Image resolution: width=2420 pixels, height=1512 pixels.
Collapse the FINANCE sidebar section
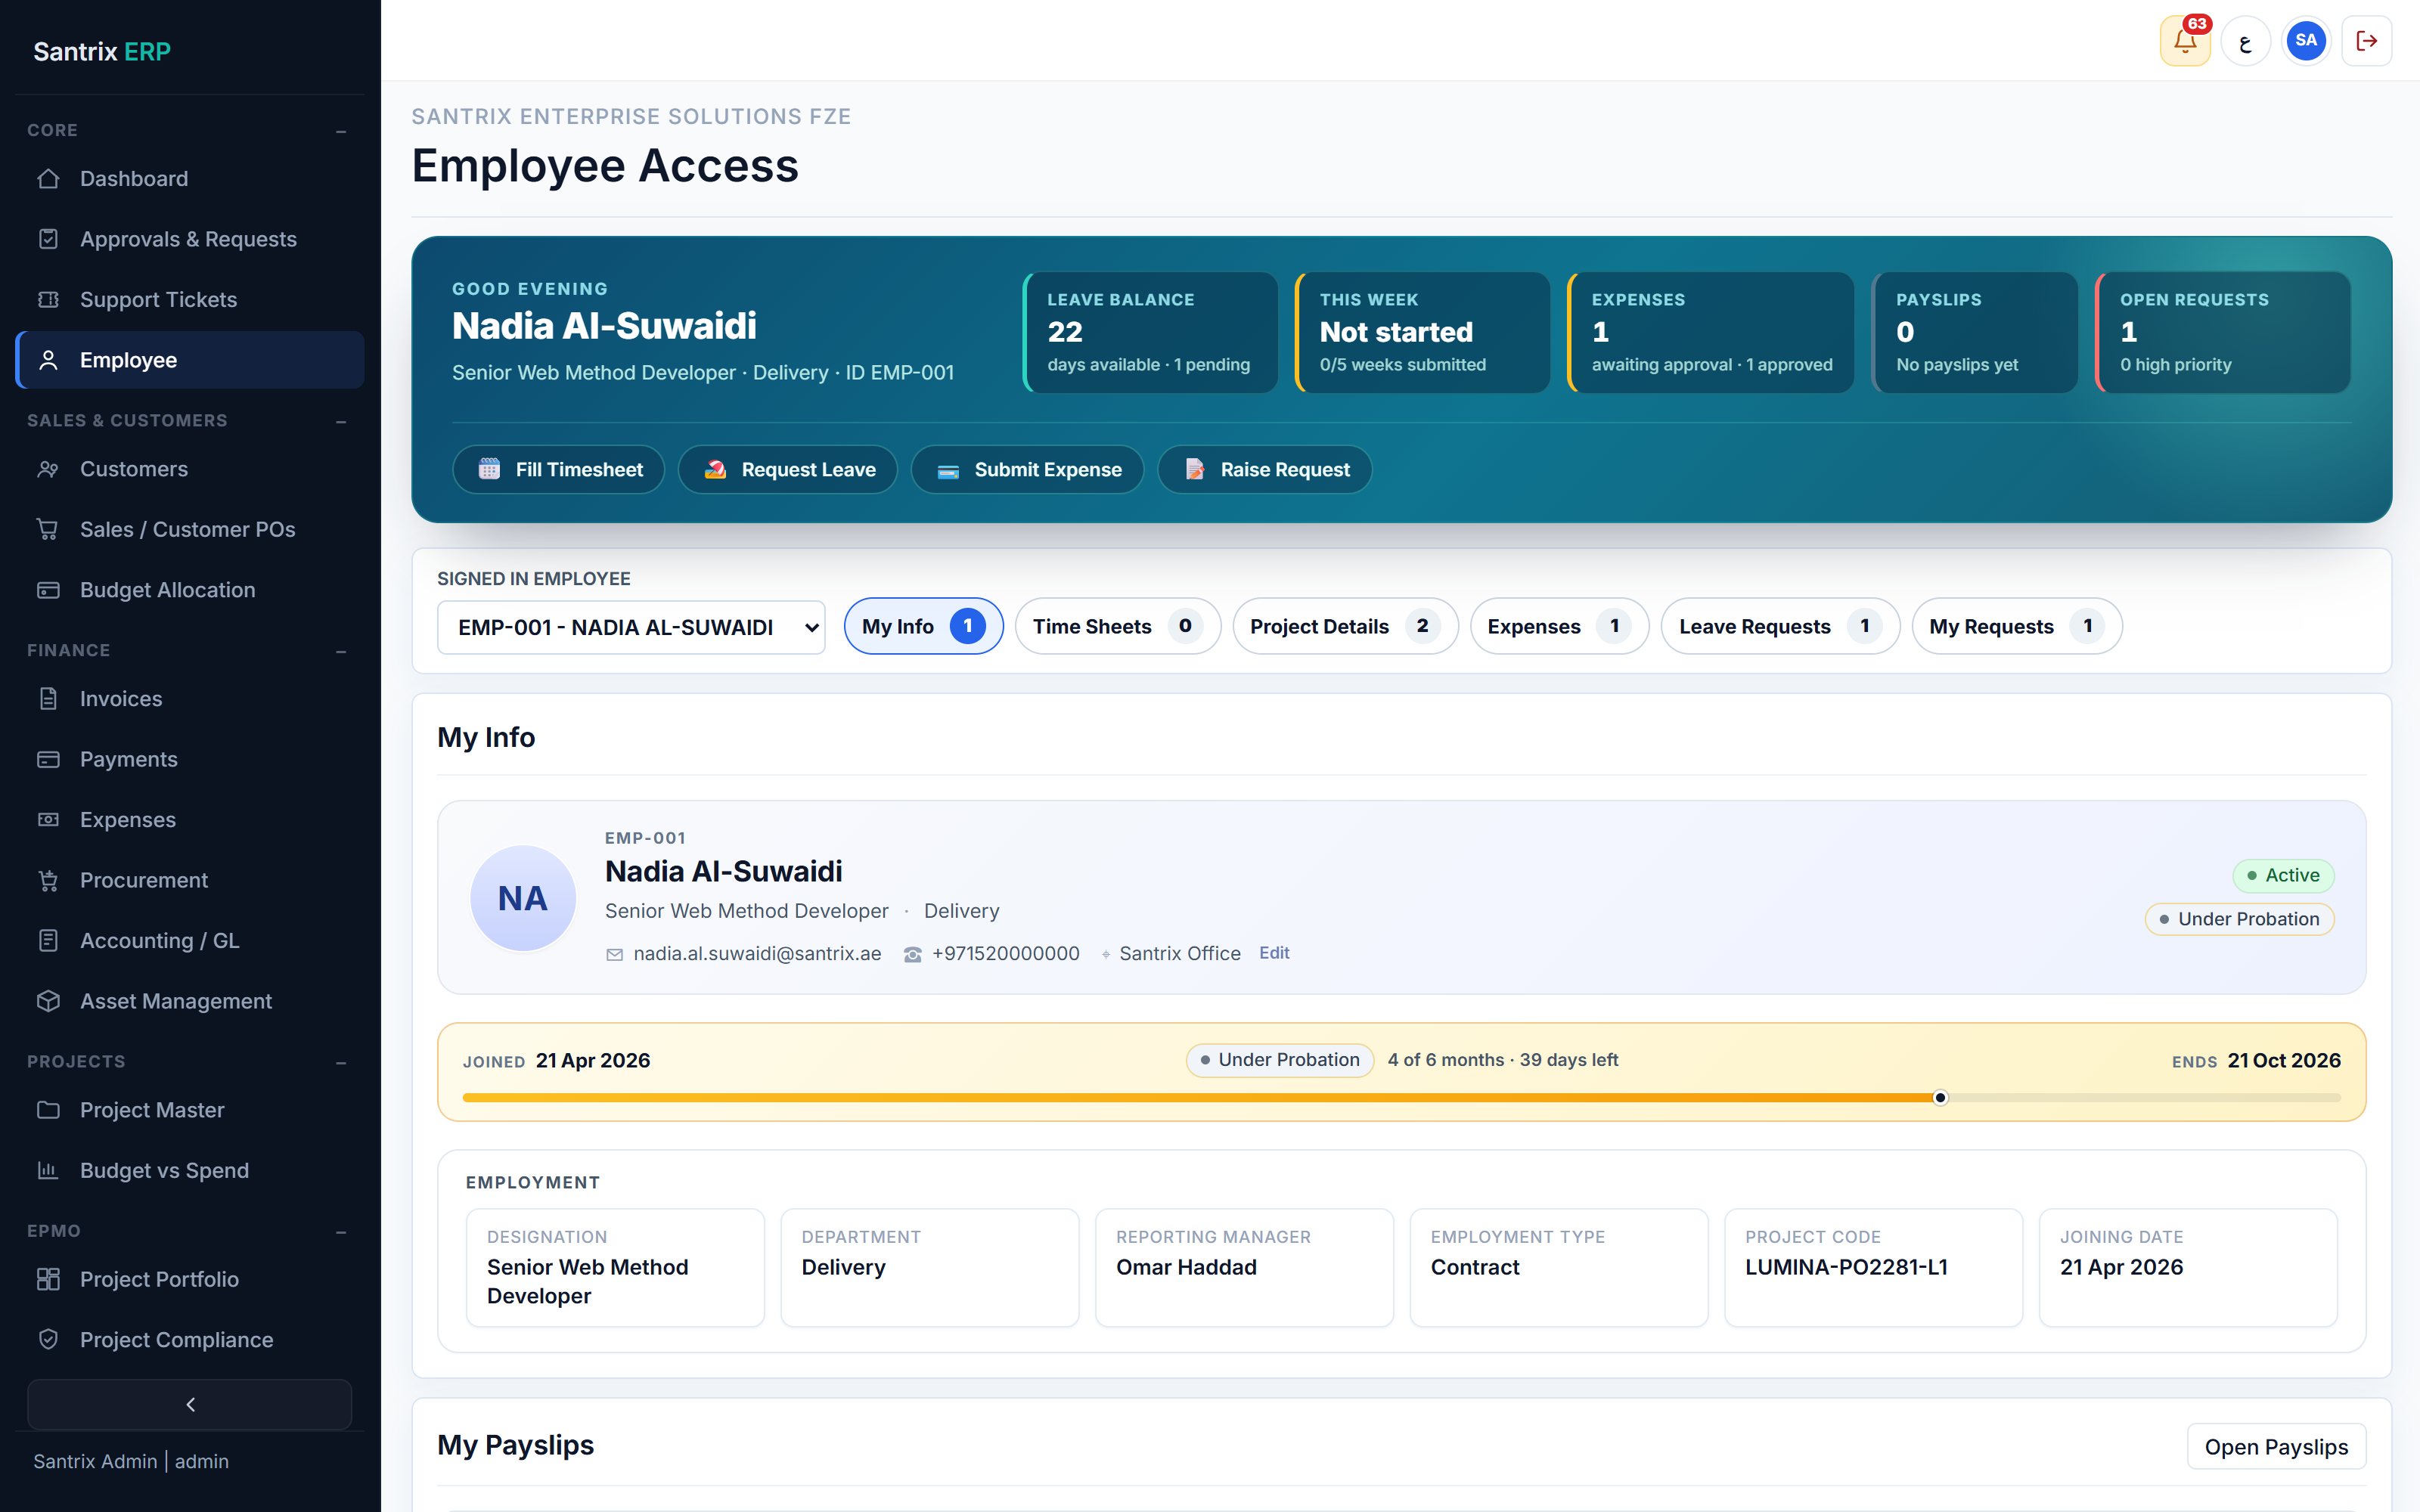(341, 651)
